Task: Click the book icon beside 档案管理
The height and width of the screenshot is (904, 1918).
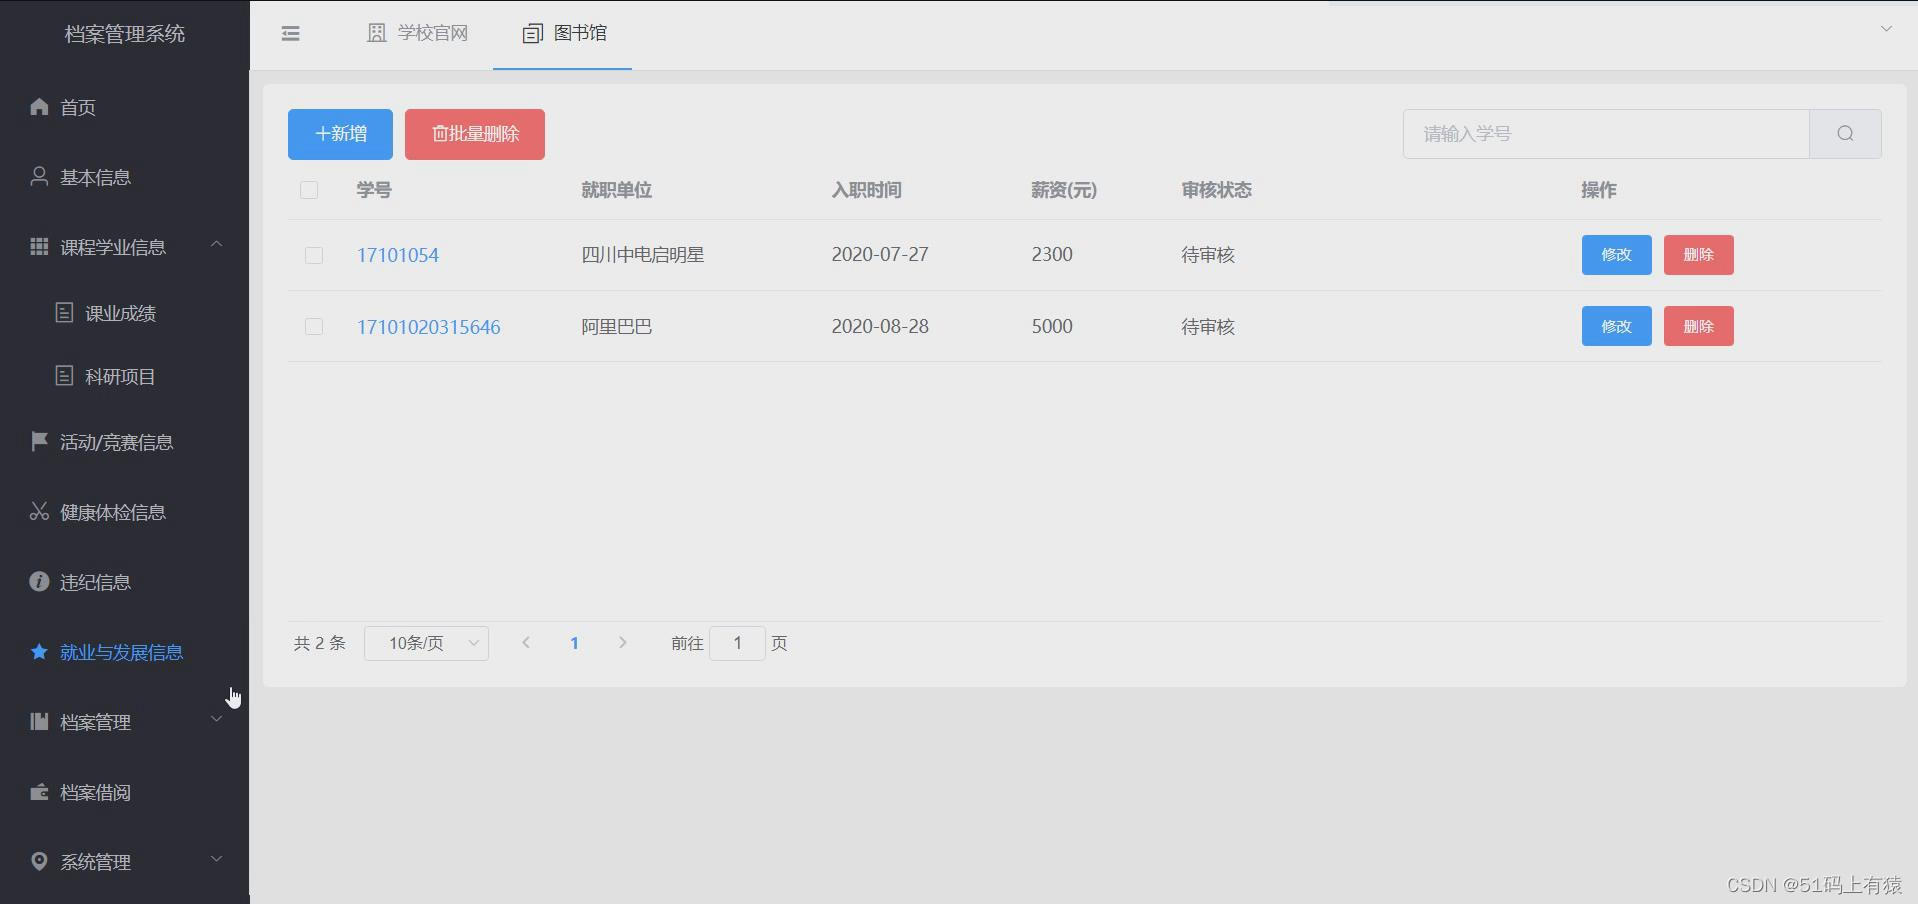Action: [x=39, y=721]
